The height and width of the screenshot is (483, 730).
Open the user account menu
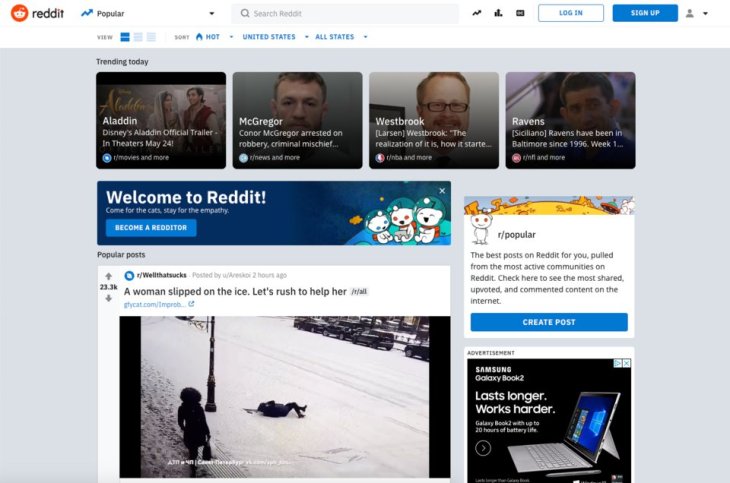click(695, 13)
